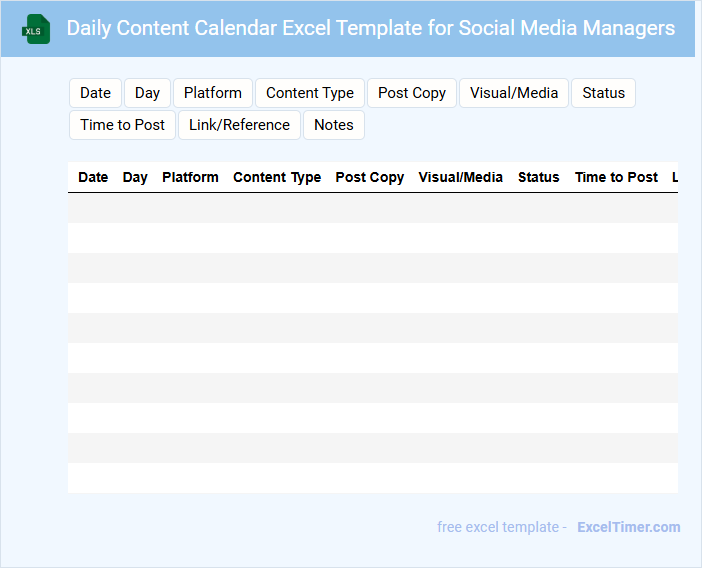Select the Date tag button
The height and width of the screenshot is (568, 702).
coord(95,93)
